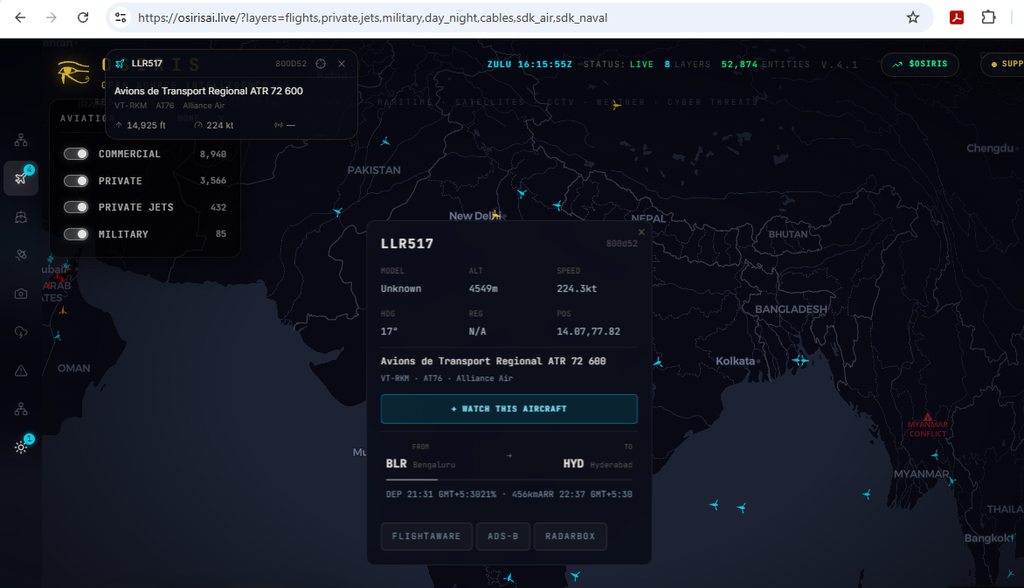1024x588 pixels.
Task: Click the HYD Hyderabad destination label
Action: pyautogui.click(x=598, y=464)
